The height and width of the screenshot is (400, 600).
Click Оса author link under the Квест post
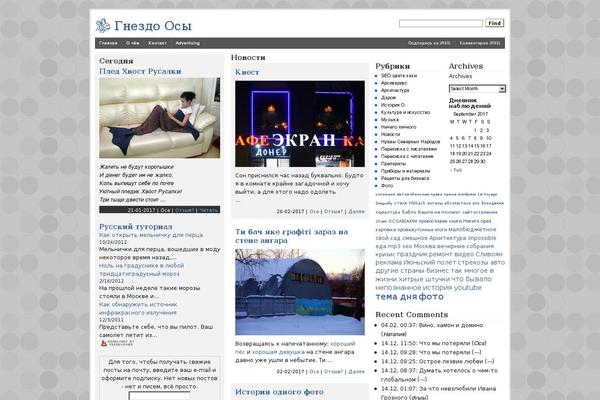coord(314,211)
